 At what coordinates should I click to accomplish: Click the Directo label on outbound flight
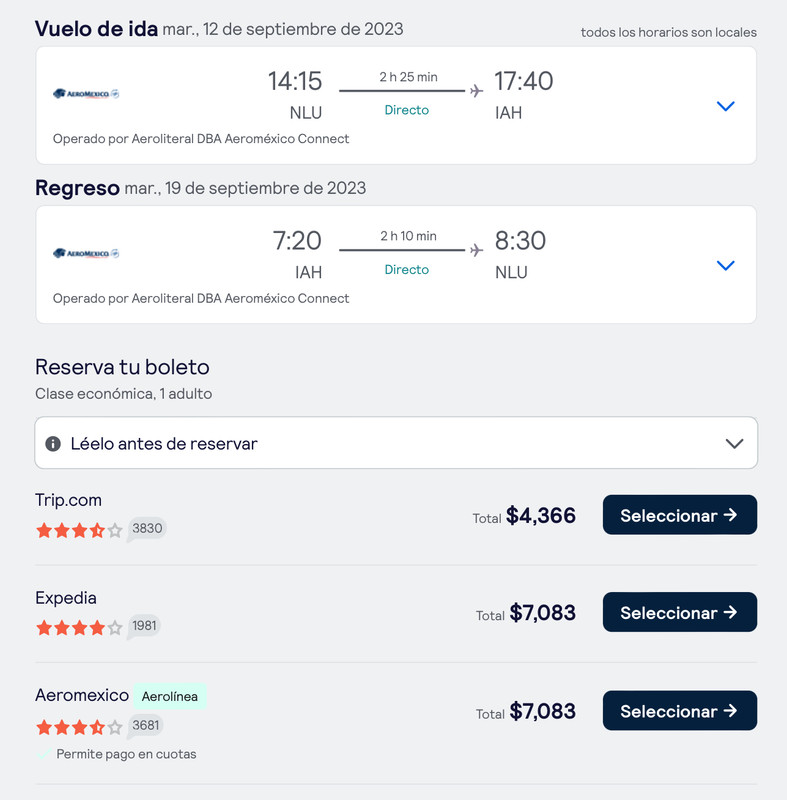[407, 110]
